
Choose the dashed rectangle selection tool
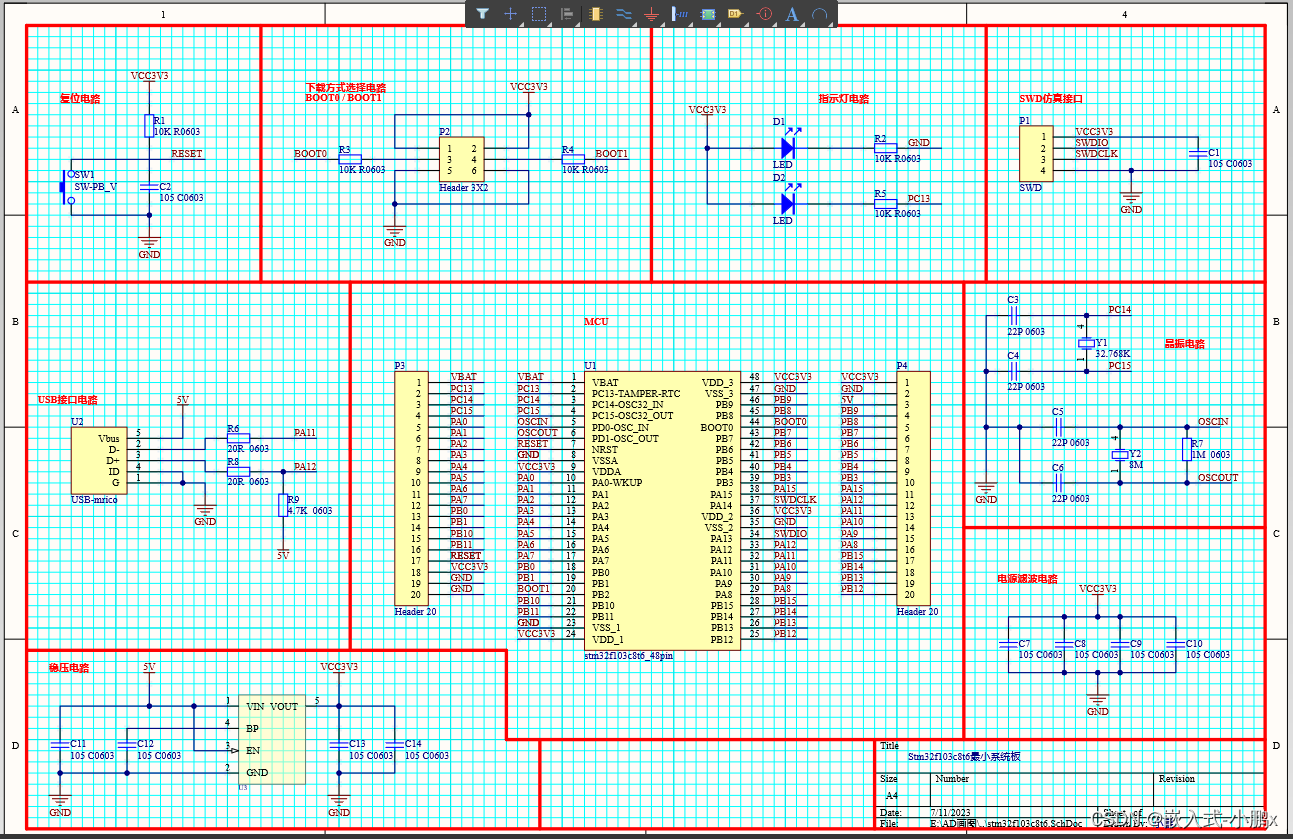tap(538, 14)
